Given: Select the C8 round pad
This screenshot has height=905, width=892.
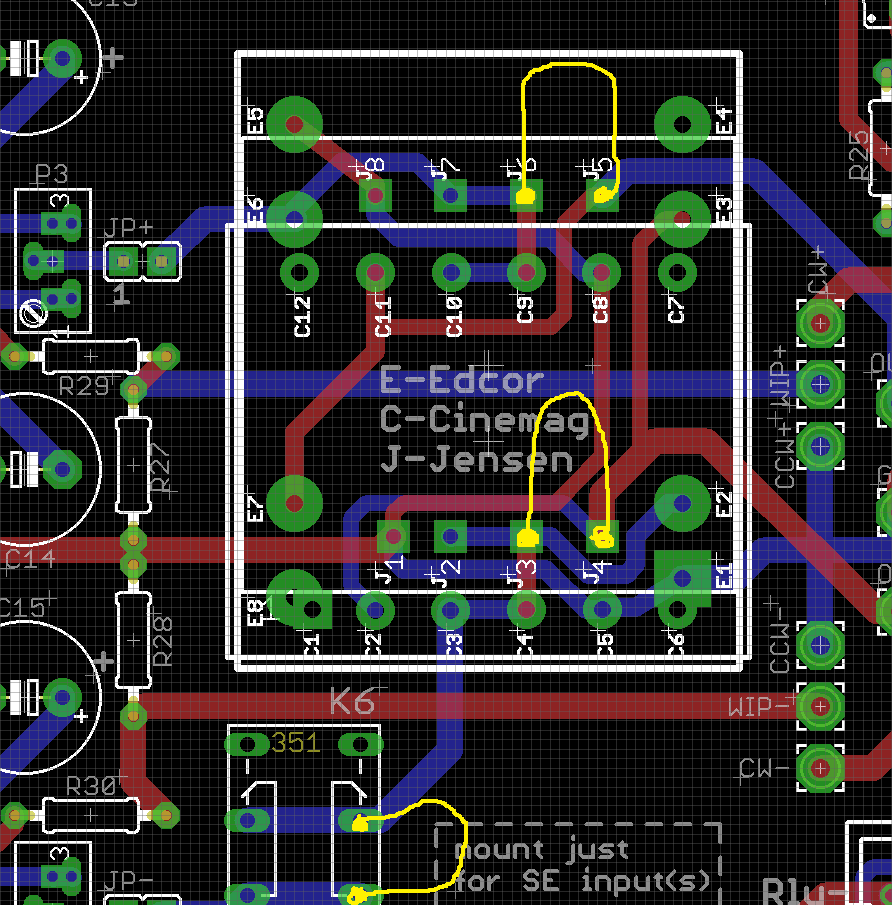Looking at the screenshot, I should (602, 272).
